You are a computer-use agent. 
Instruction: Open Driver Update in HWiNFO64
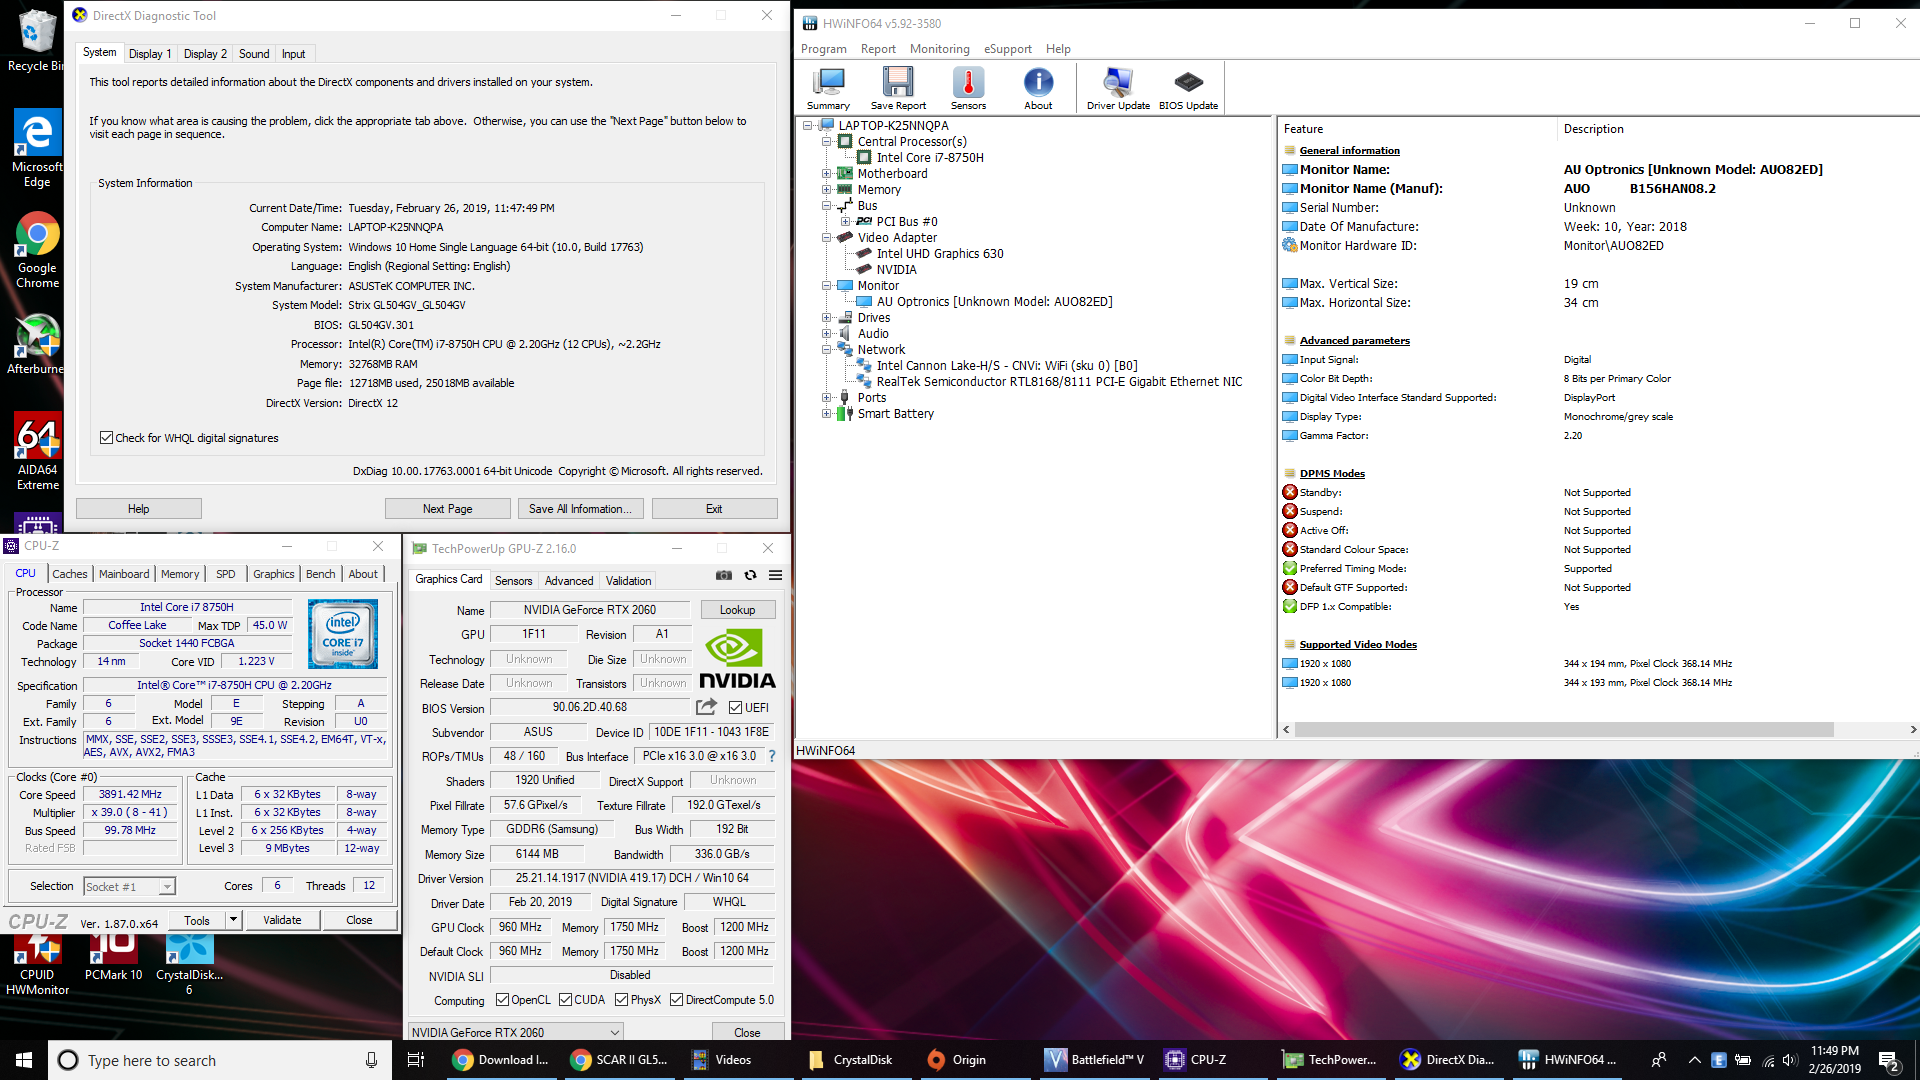point(1118,88)
